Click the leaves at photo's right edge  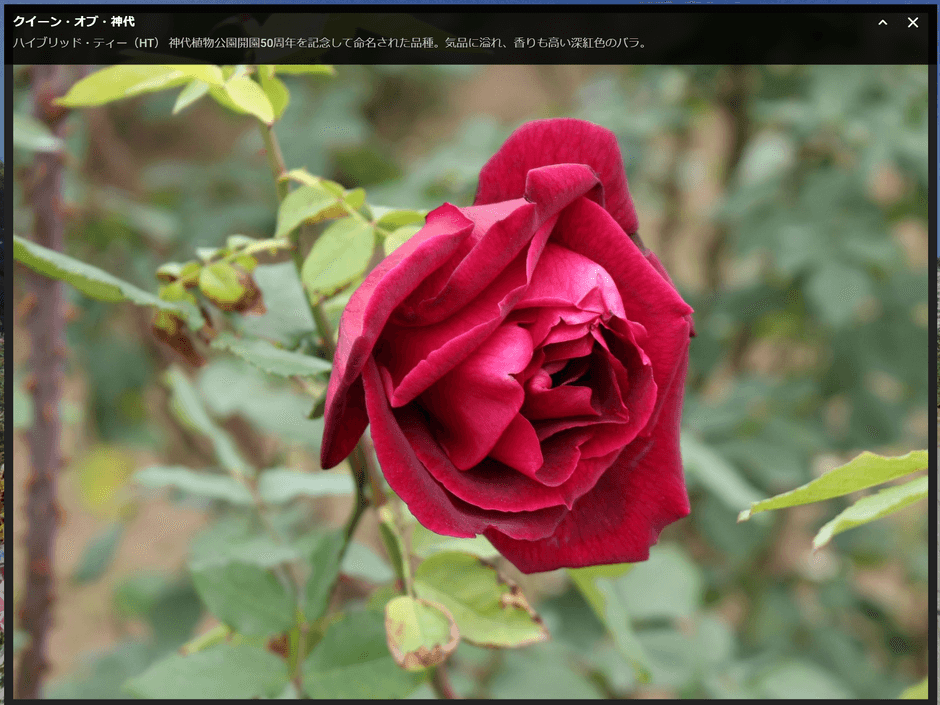coord(860,490)
